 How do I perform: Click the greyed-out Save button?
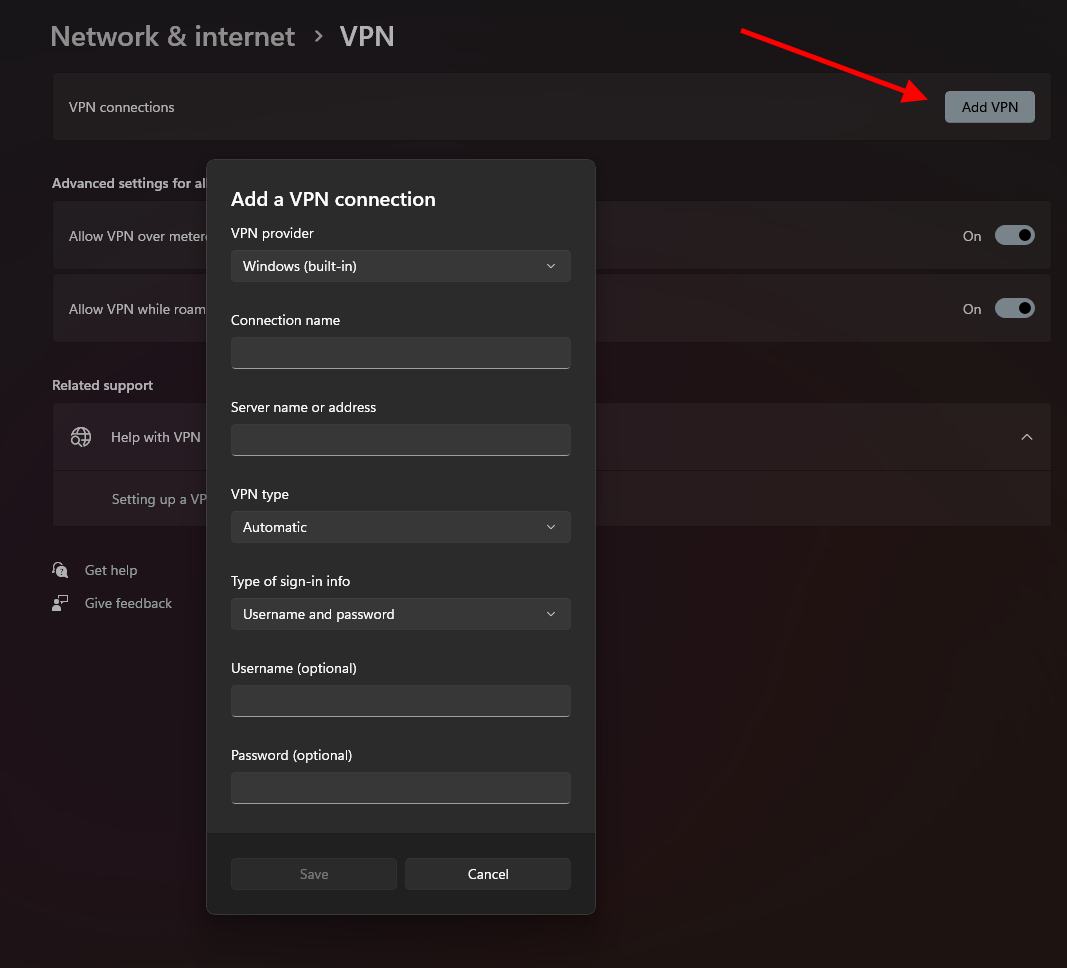[x=314, y=874]
